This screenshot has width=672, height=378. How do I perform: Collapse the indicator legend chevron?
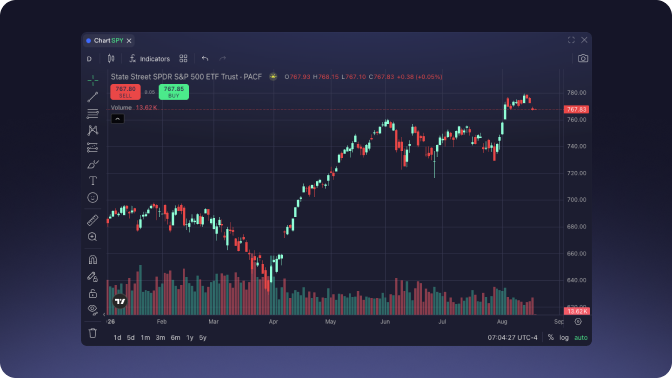pyautogui.click(x=117, y=119)
